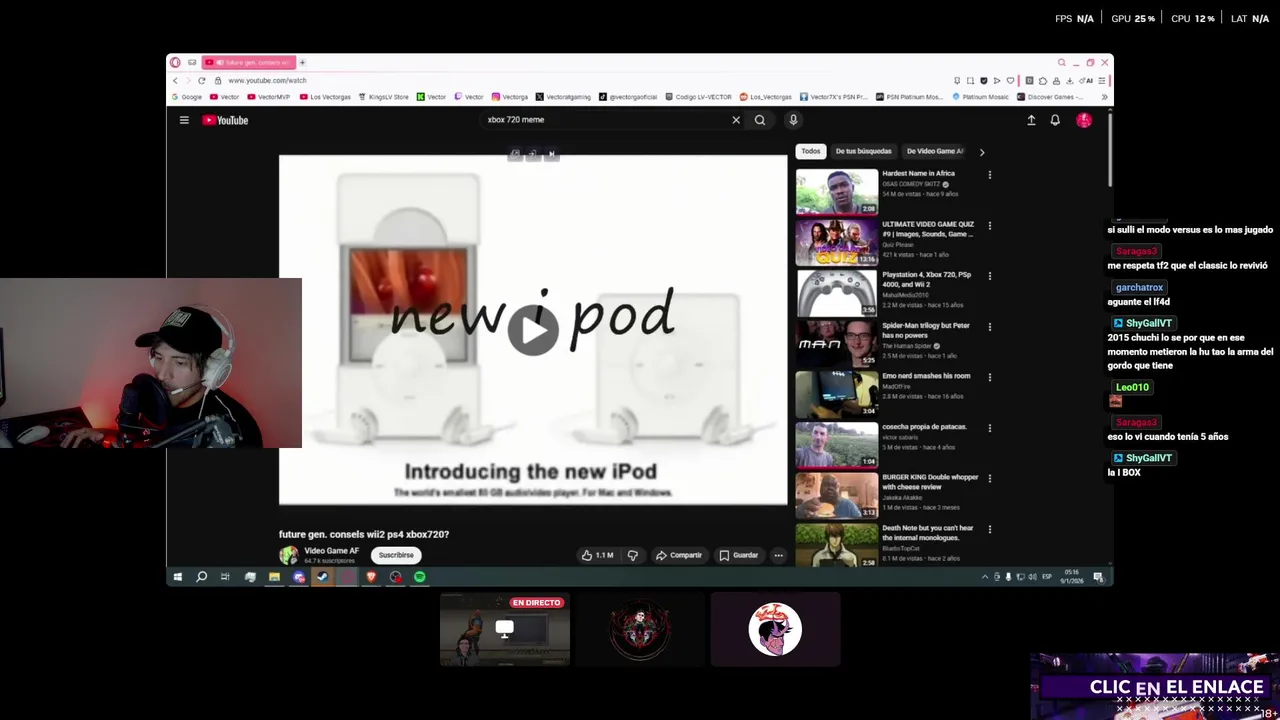Click the 'EN DIRECTO' stream thumbnail

505,629
